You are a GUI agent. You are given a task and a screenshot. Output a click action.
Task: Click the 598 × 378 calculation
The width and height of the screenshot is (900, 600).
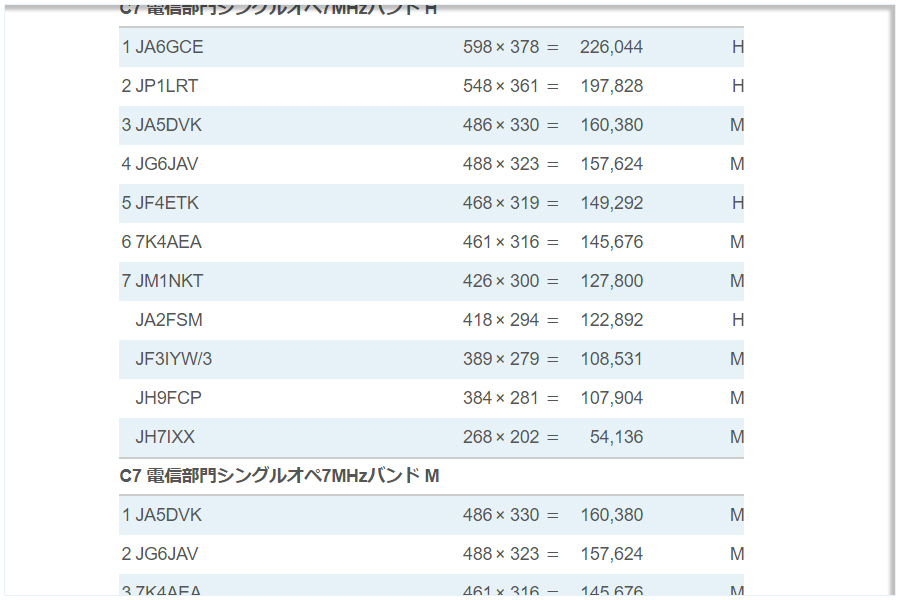coord(501,47)
